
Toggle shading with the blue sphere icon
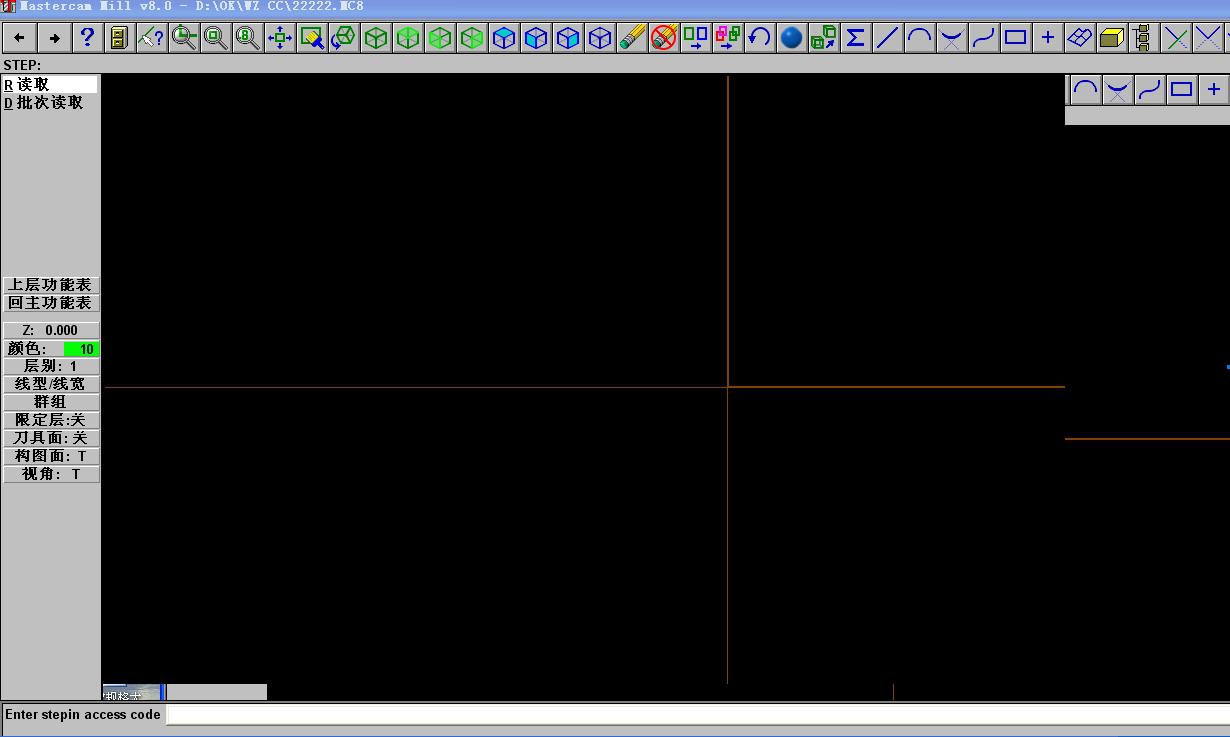(x=792, y=38)
